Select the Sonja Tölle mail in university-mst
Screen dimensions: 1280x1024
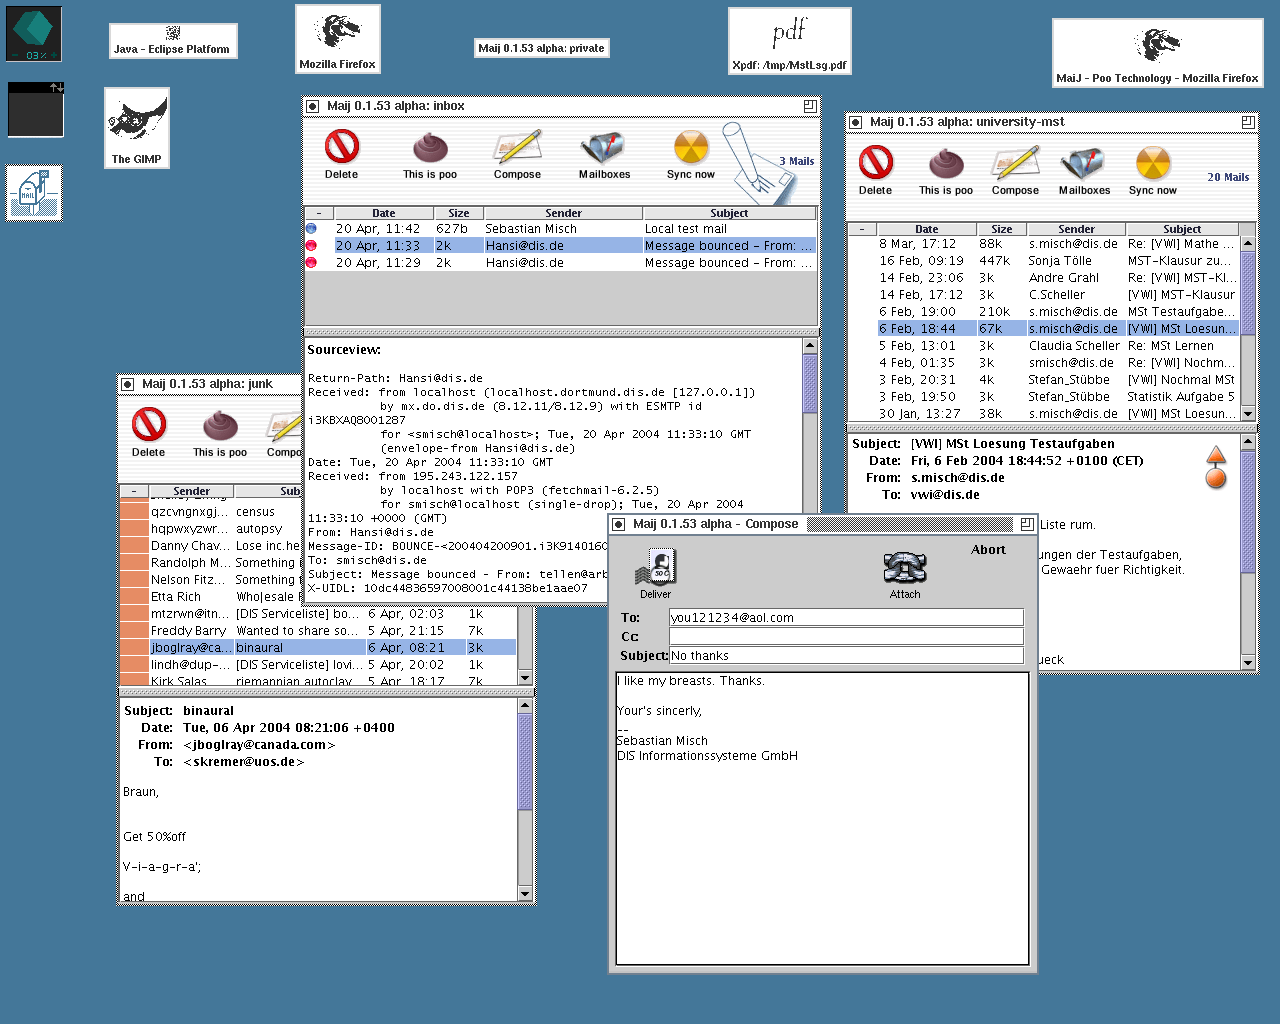[x=1044, y=261]
